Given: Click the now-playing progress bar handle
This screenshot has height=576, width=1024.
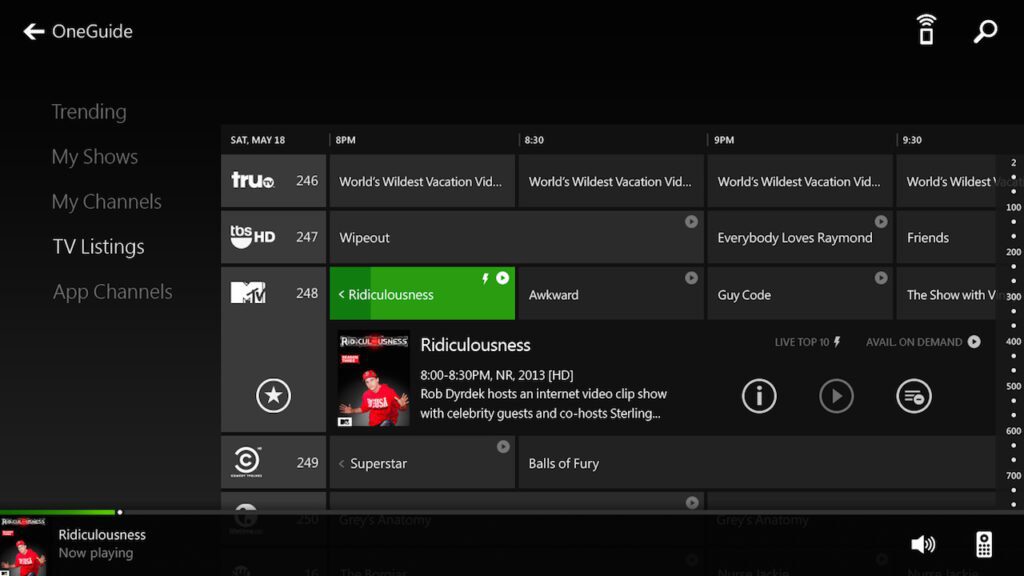Looking at the screenshot, I should 120,512.
